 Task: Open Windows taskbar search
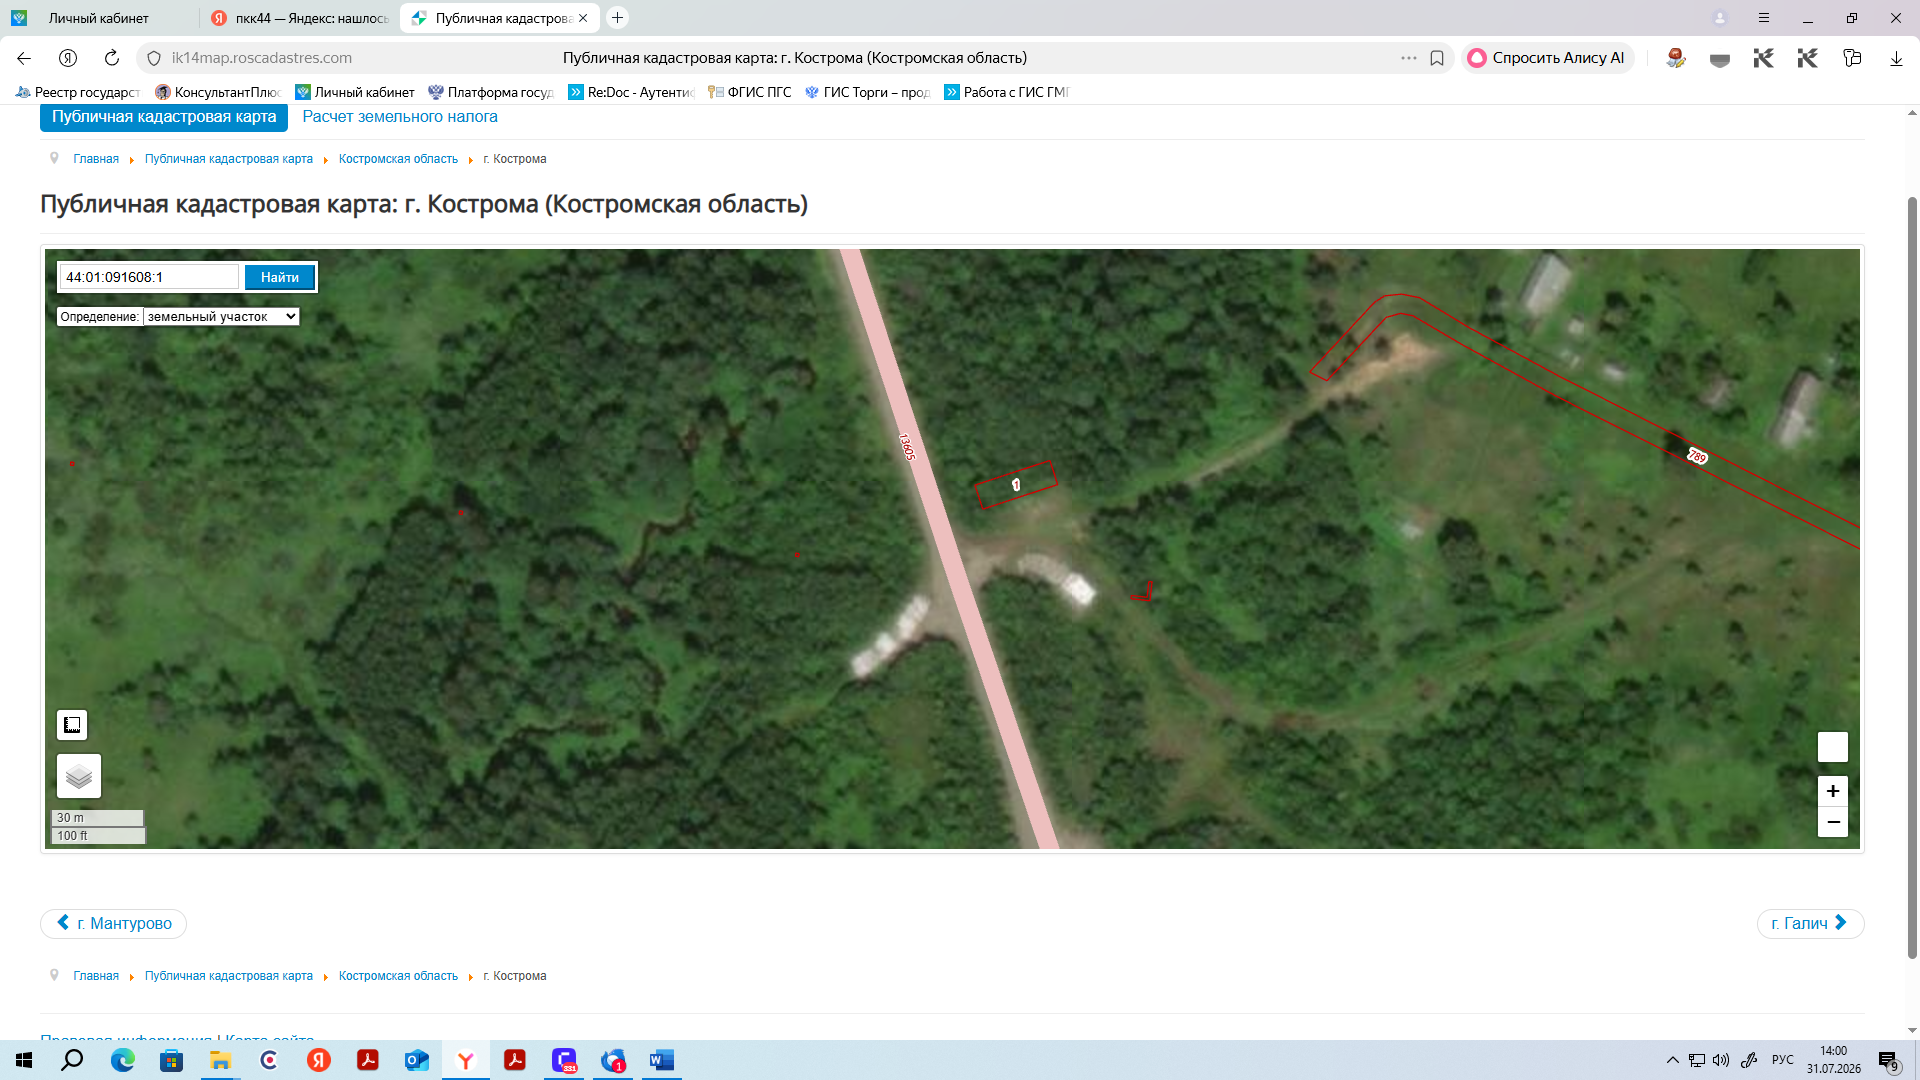point(72,1060)
